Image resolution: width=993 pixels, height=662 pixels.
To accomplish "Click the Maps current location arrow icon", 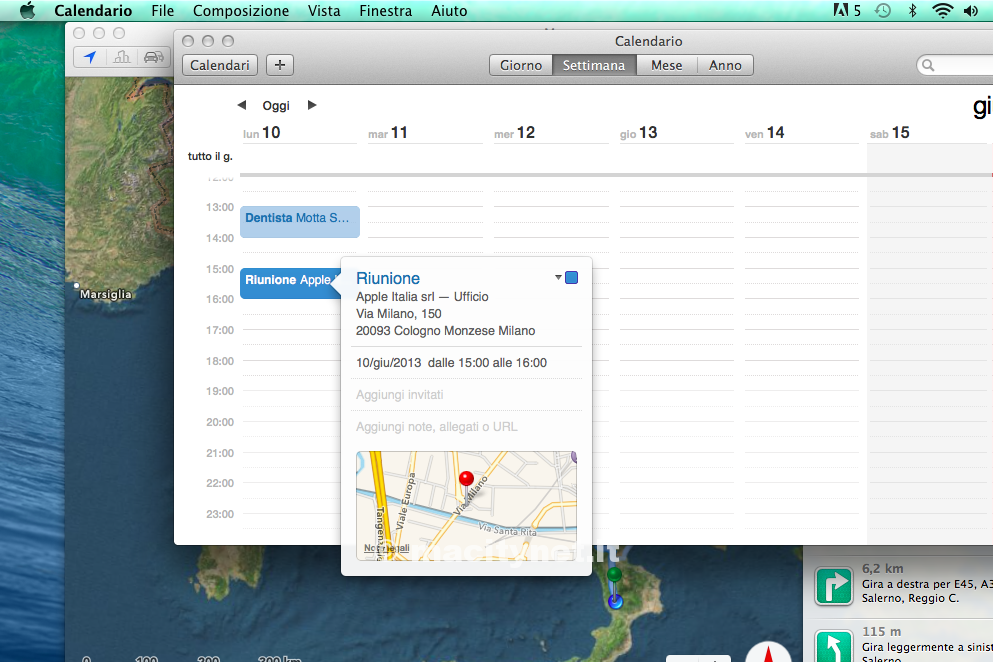I will [90, 57].
